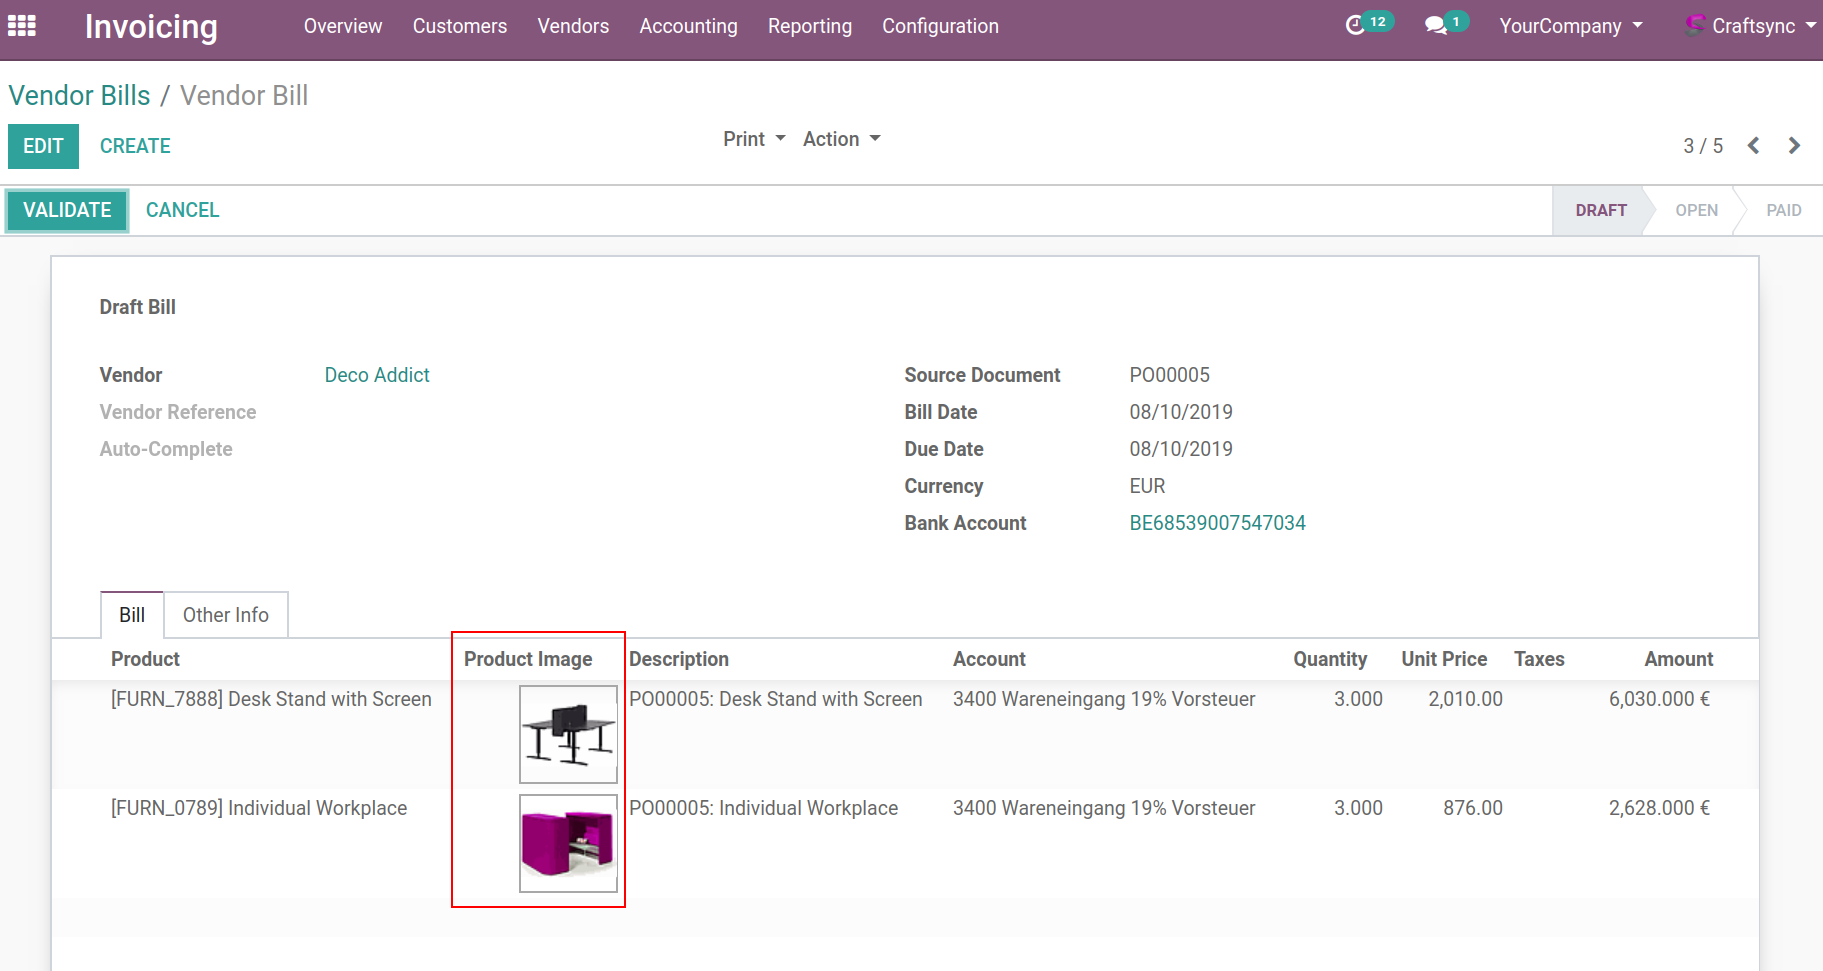The width and height of the screenshot is (1823, 971).
Task: Open the YourCompany company selector
Action: pyautogui.click(x=1570, y=26)
